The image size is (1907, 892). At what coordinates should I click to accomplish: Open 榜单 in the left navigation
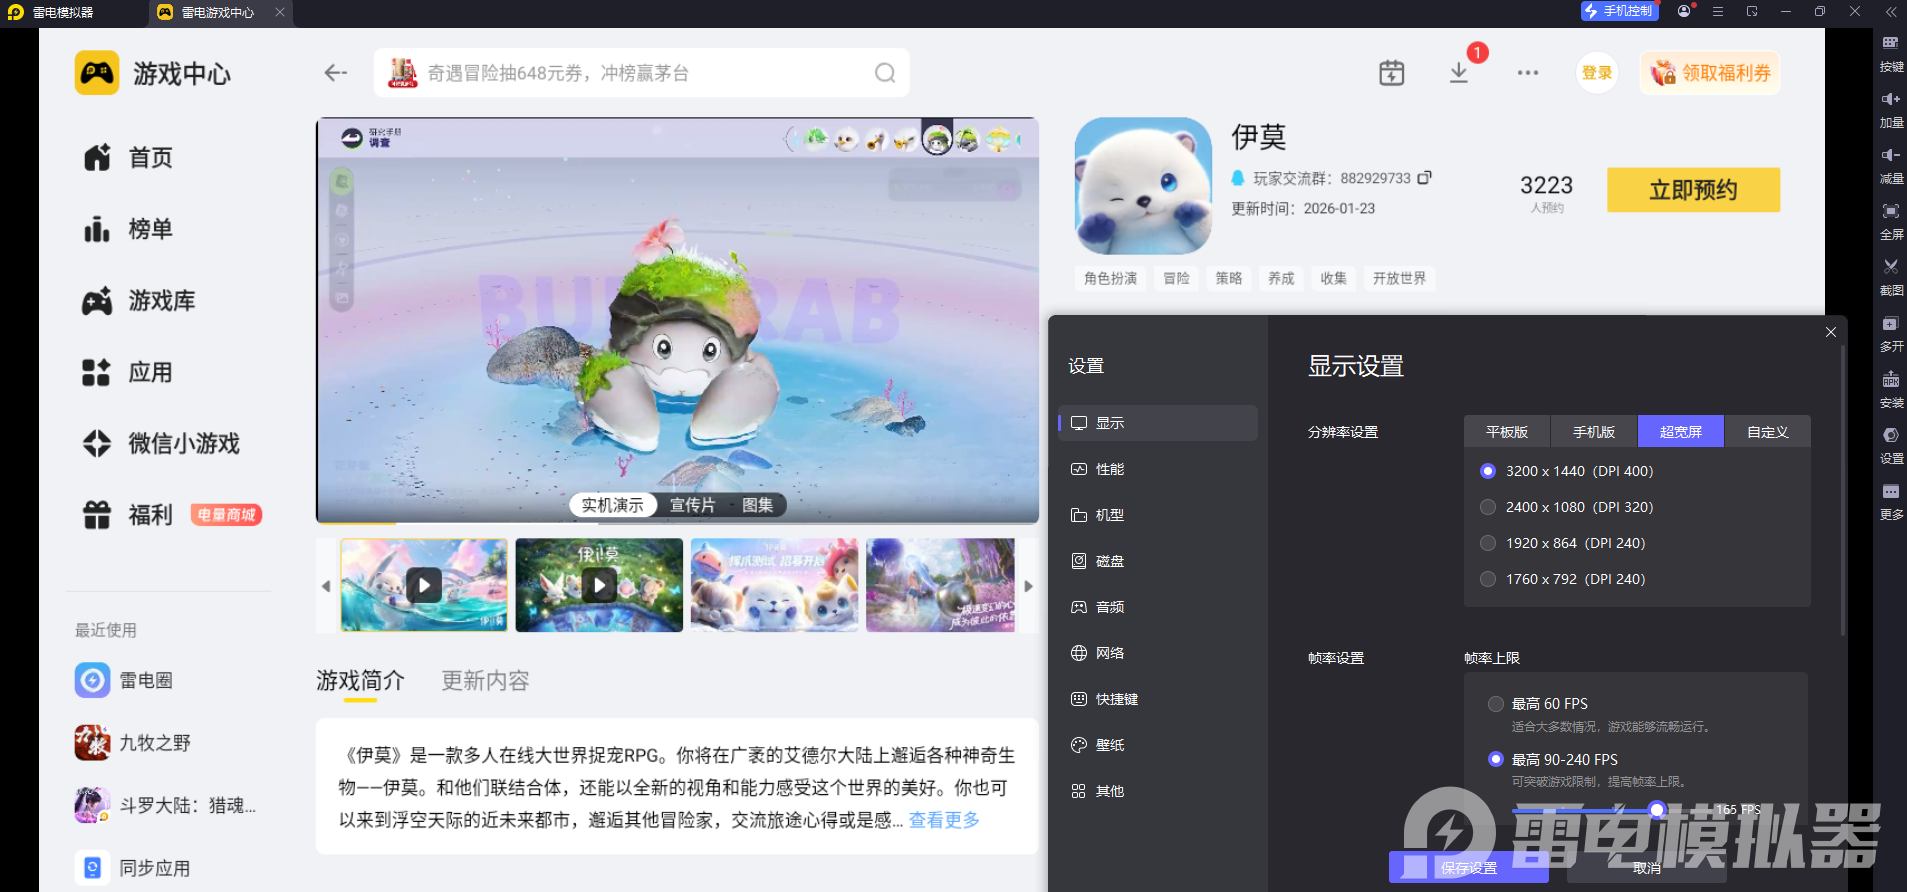pos(128,229)
